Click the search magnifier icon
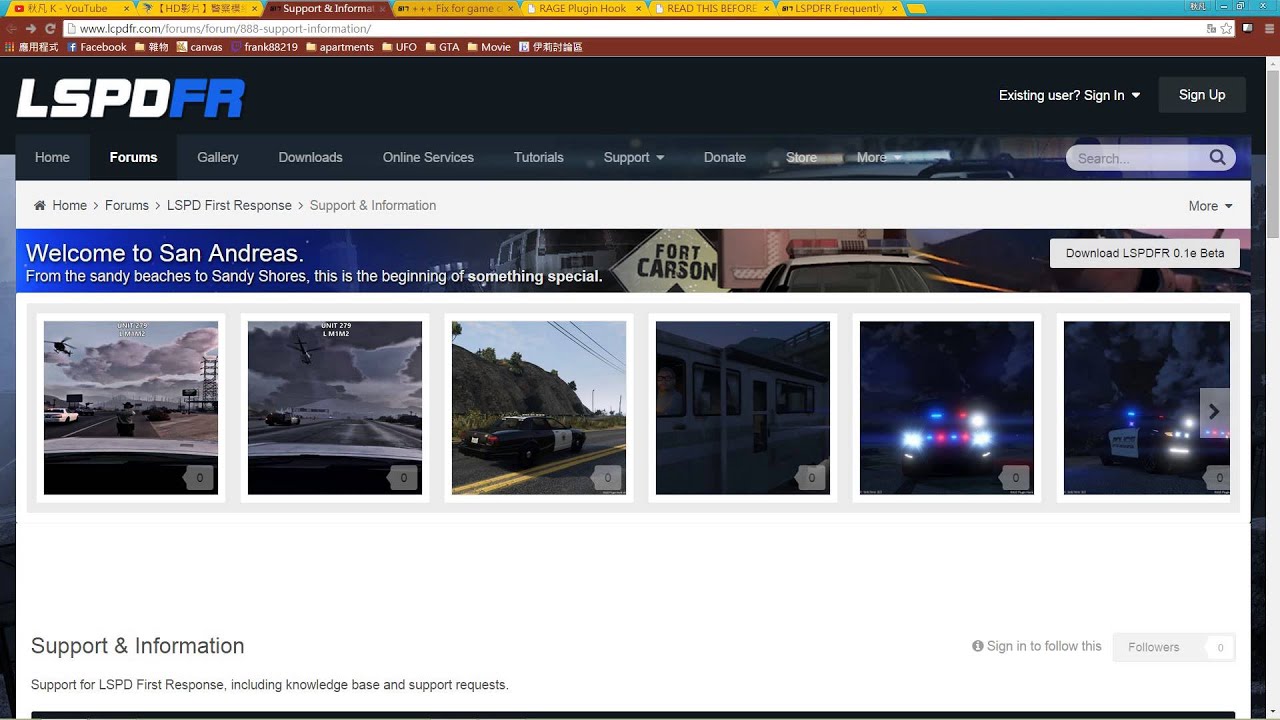 pos(1217,157)
